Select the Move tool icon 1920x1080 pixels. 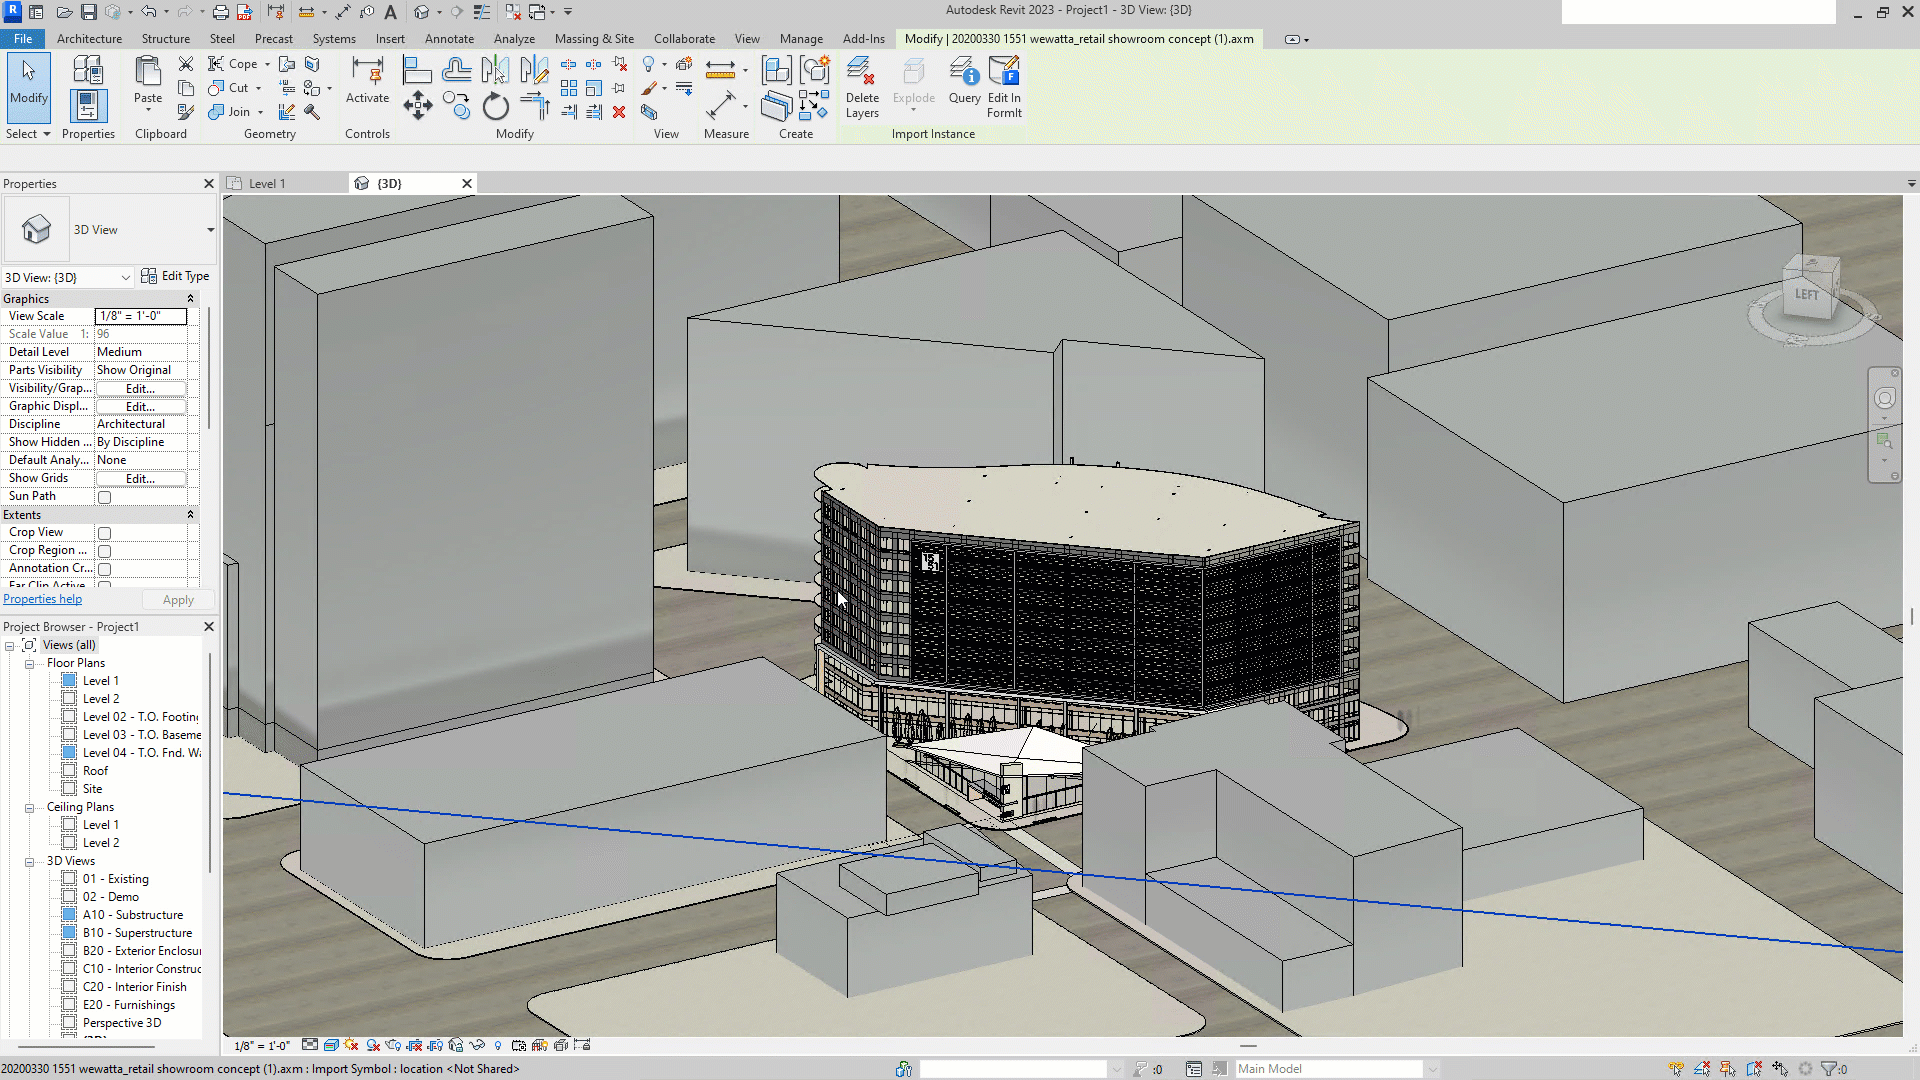tap(417, 106)
